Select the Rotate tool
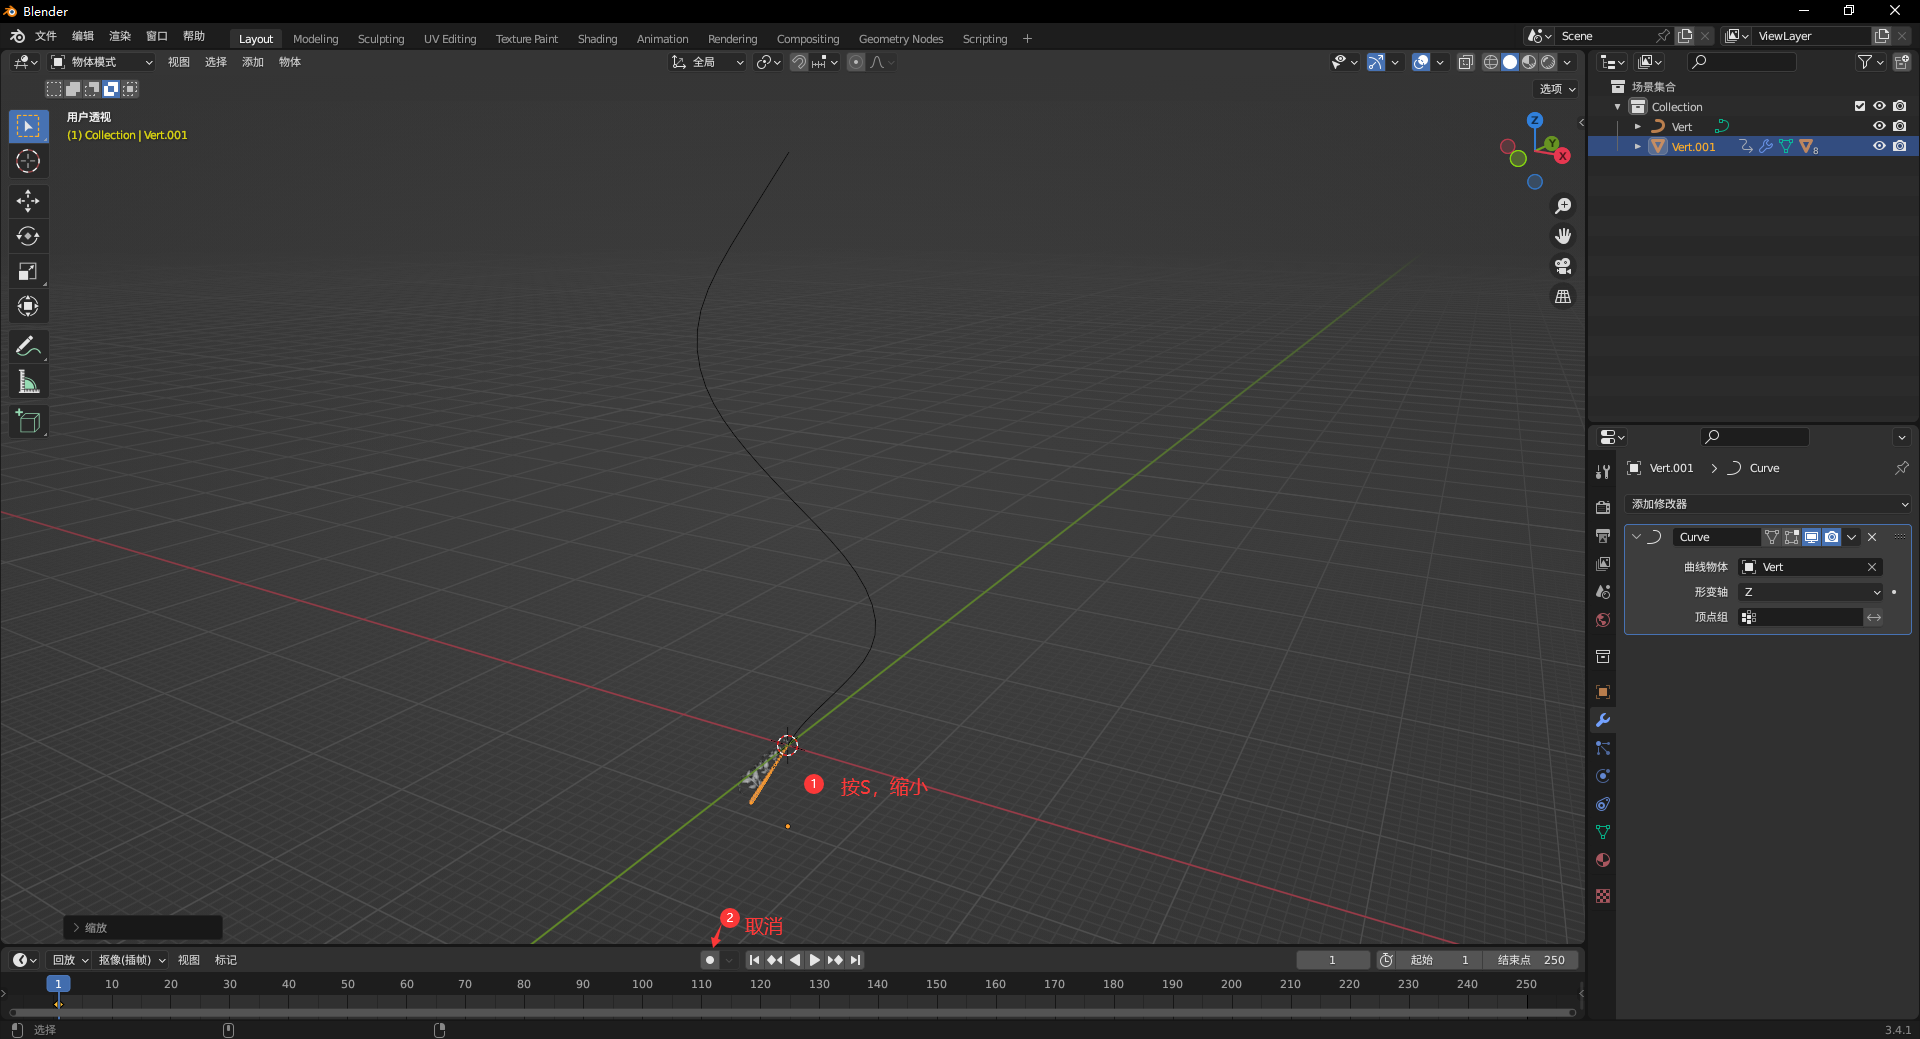 28,236
